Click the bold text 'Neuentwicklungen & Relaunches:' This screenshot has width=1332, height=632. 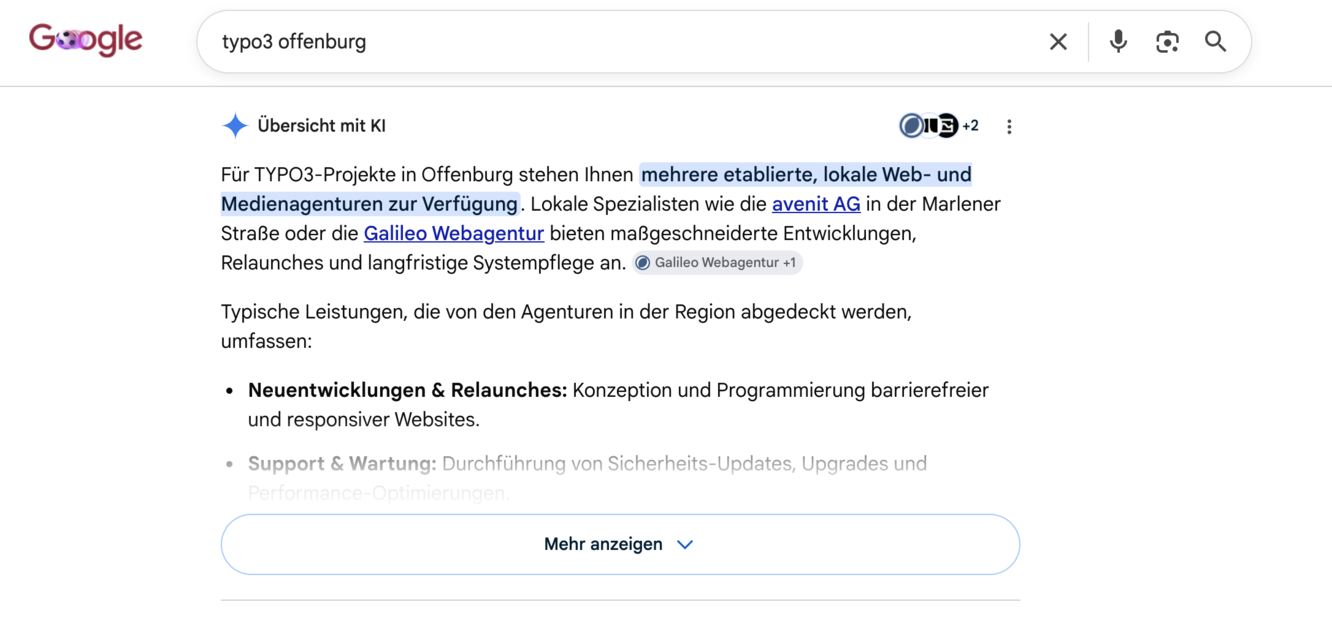point(408,390)
